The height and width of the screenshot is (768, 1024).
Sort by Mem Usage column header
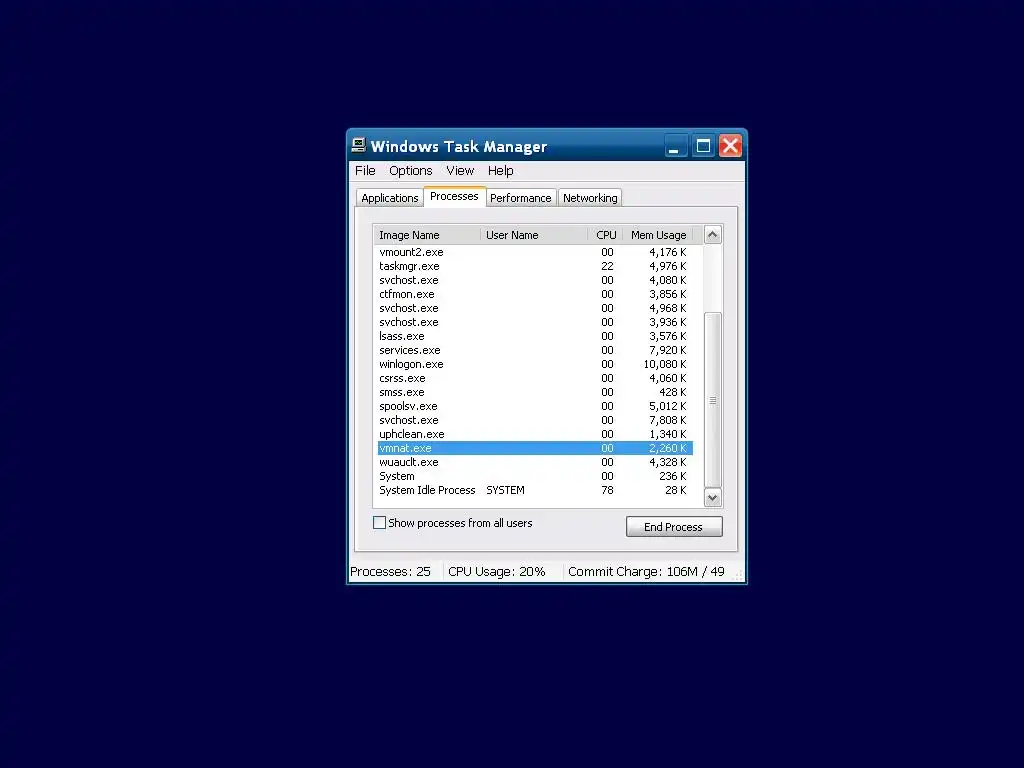[x=658, y=235]
